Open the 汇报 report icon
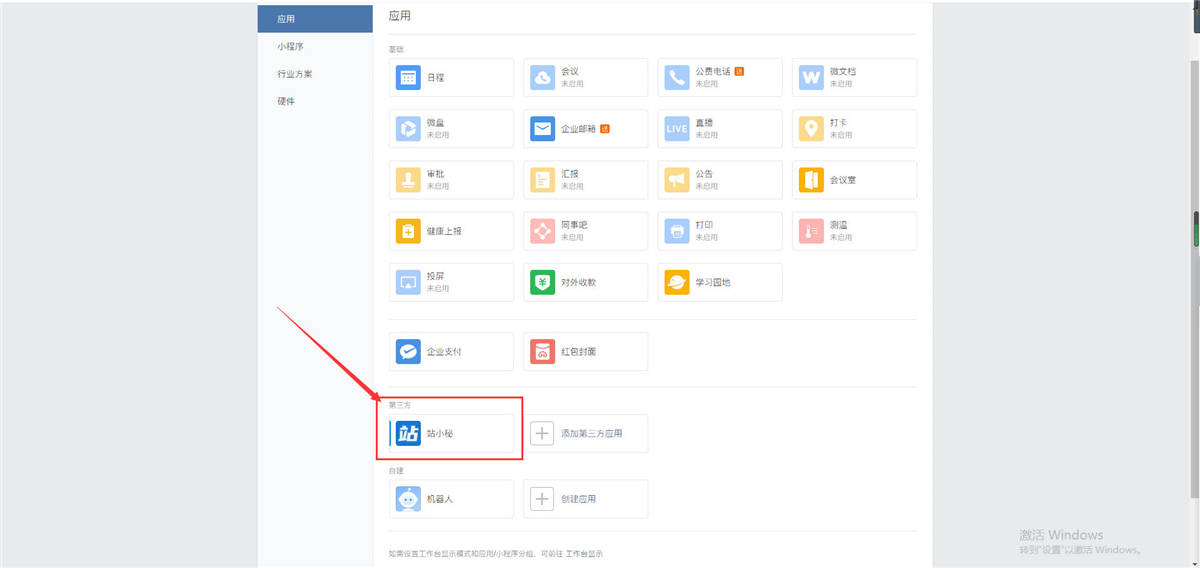This screenshot has height=568, width=1200. [542, 180]
